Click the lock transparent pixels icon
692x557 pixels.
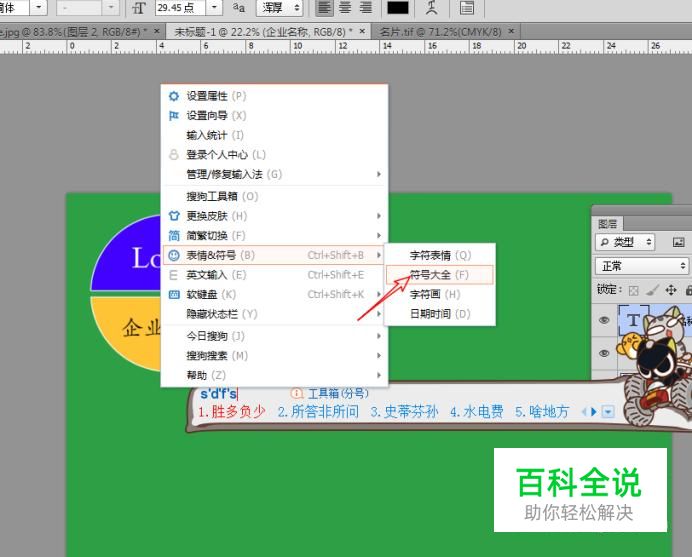[633, 290]
